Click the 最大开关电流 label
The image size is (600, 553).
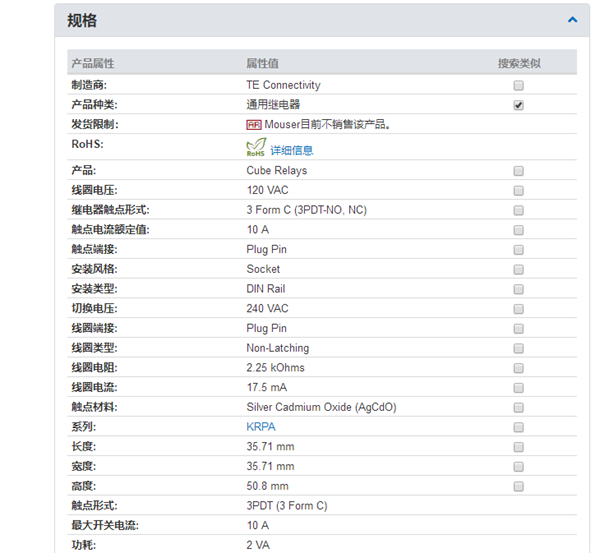coord(105,525)
